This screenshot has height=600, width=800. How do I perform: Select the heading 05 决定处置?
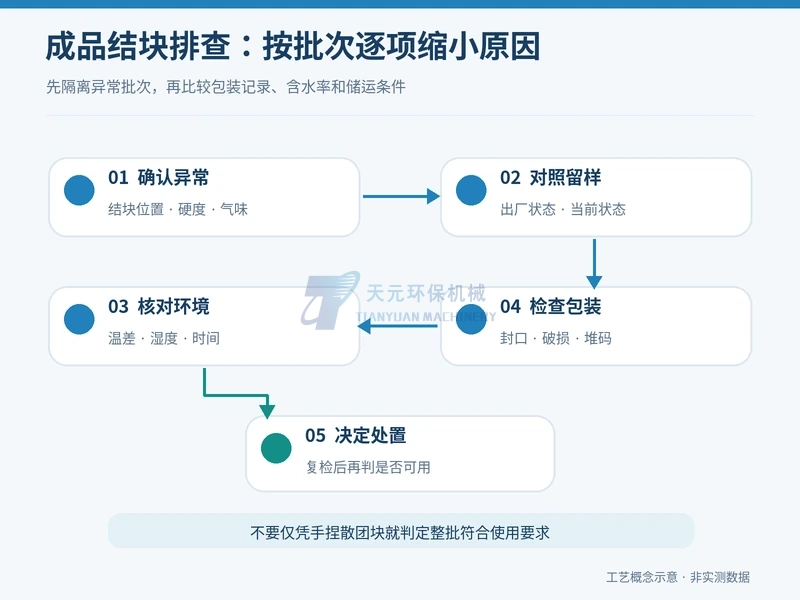click(x=356, y=436)
